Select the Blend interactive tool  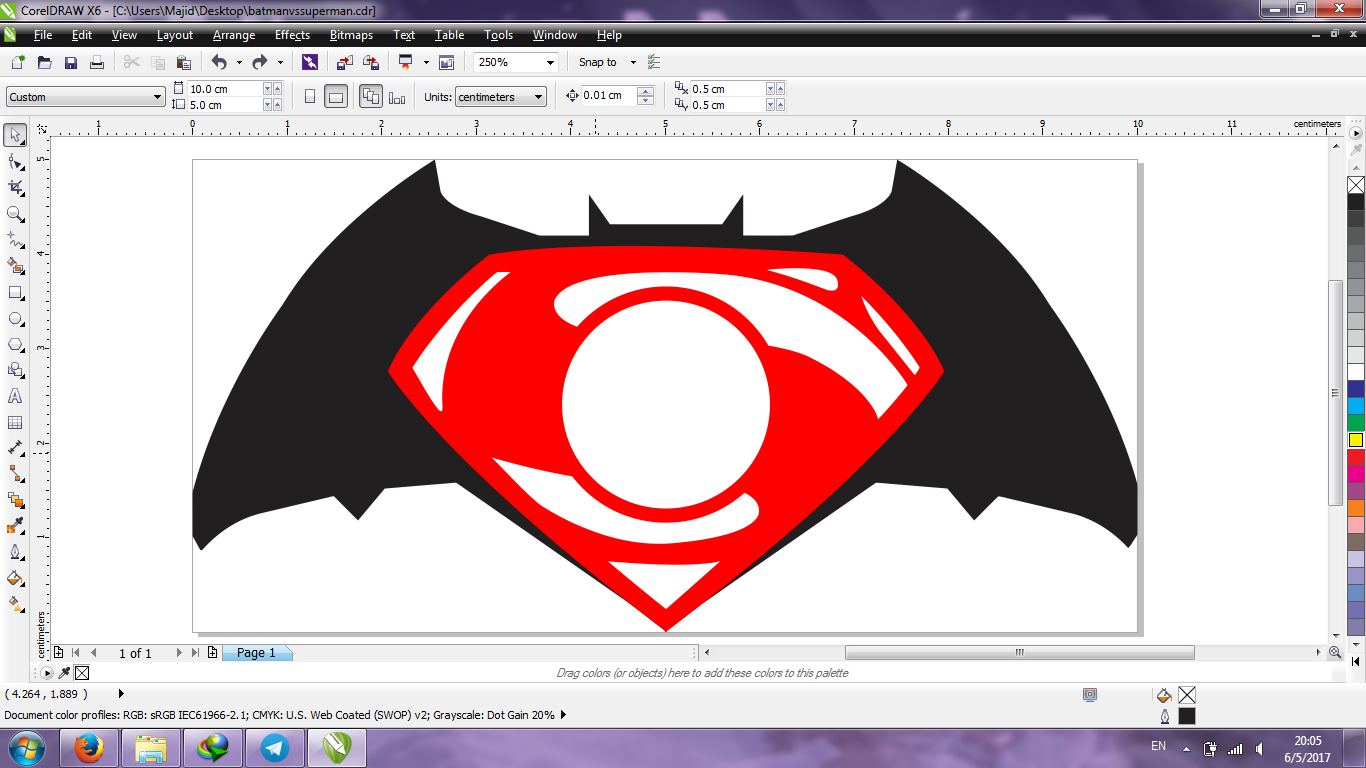coord(15,500)
